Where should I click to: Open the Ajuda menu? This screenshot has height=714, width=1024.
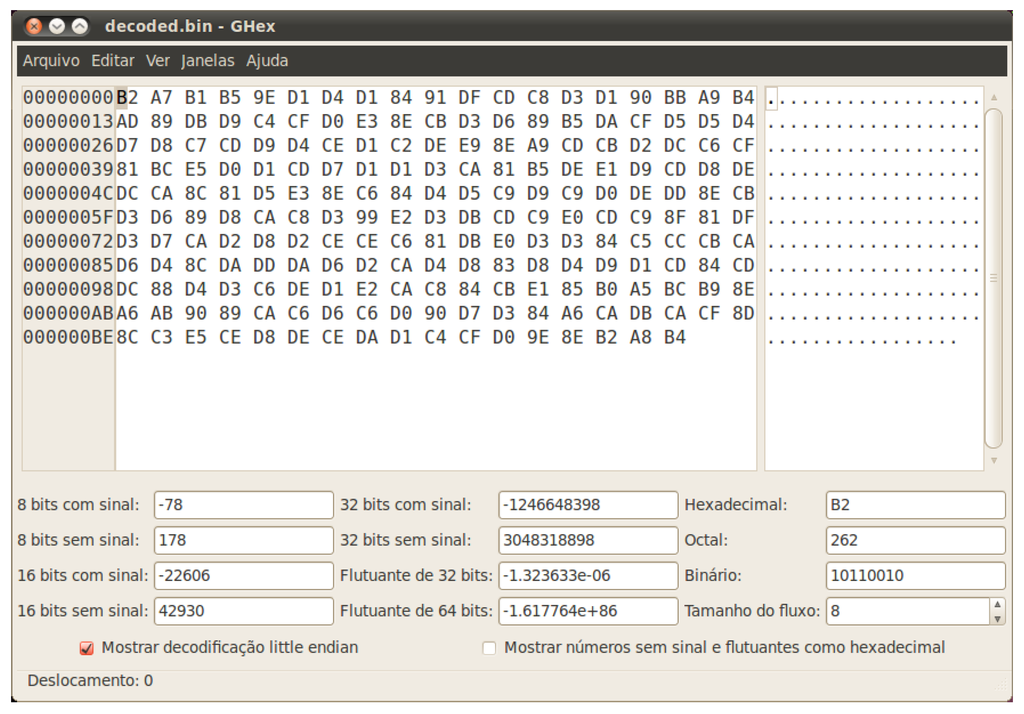tap(267, 61)
